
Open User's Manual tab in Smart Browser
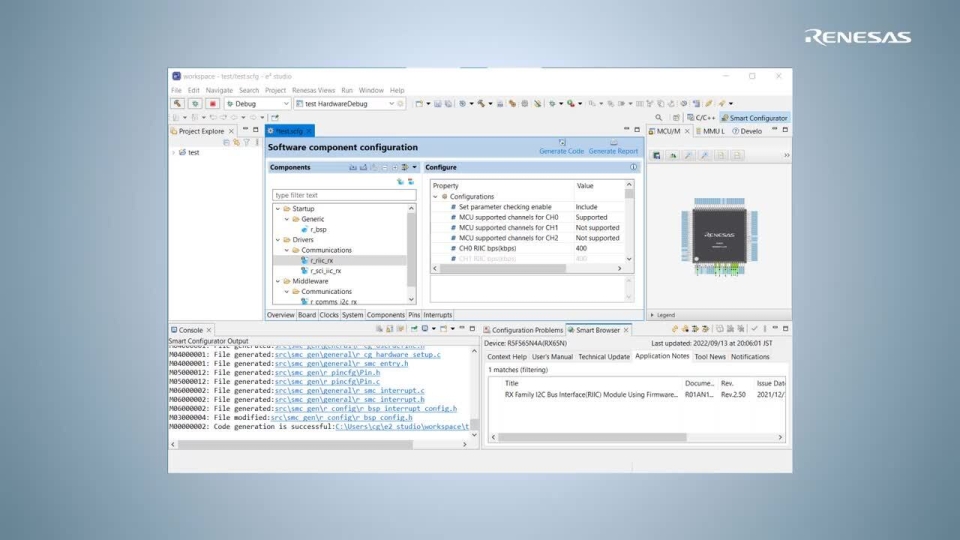pos(552,356)
